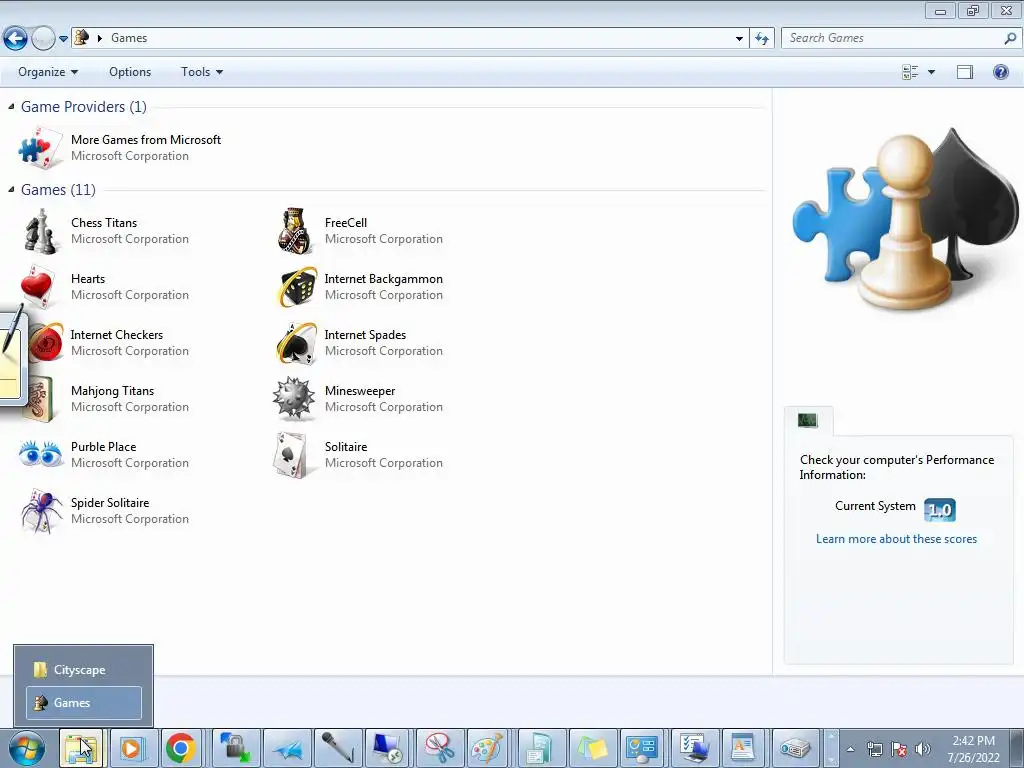The height and width of the screenshot is (768, 1024).
Task: Open the network tray icon
Action: 874,749
